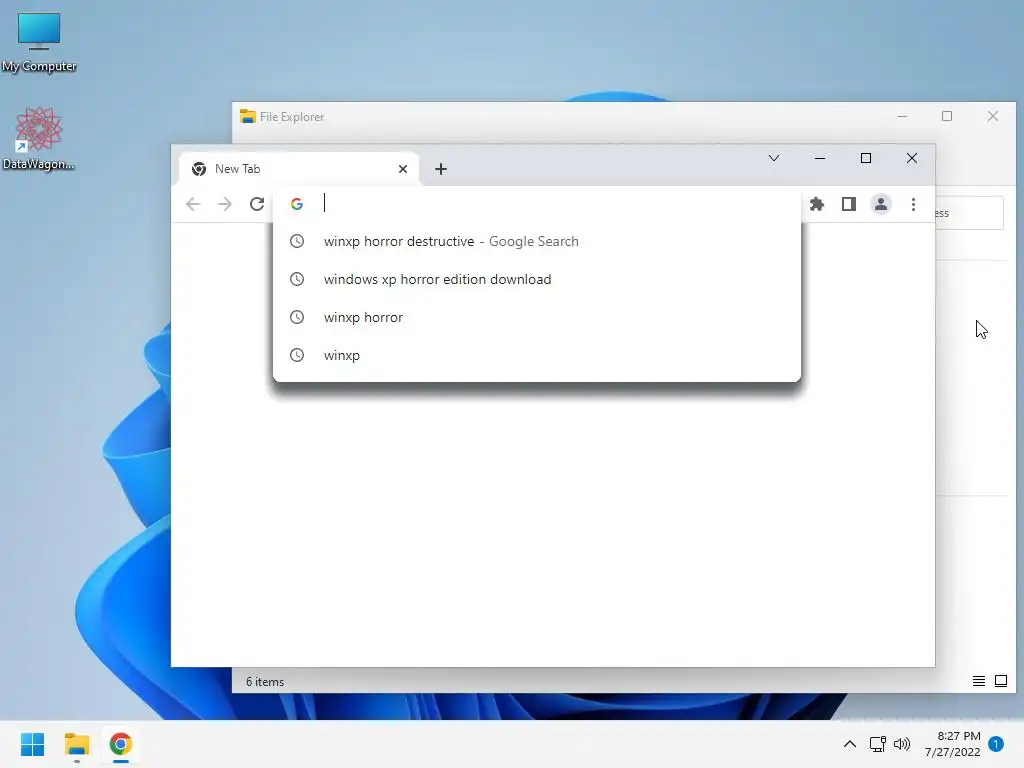Select the New Tab tab
1024x768 pixels.
click(298, 169)
